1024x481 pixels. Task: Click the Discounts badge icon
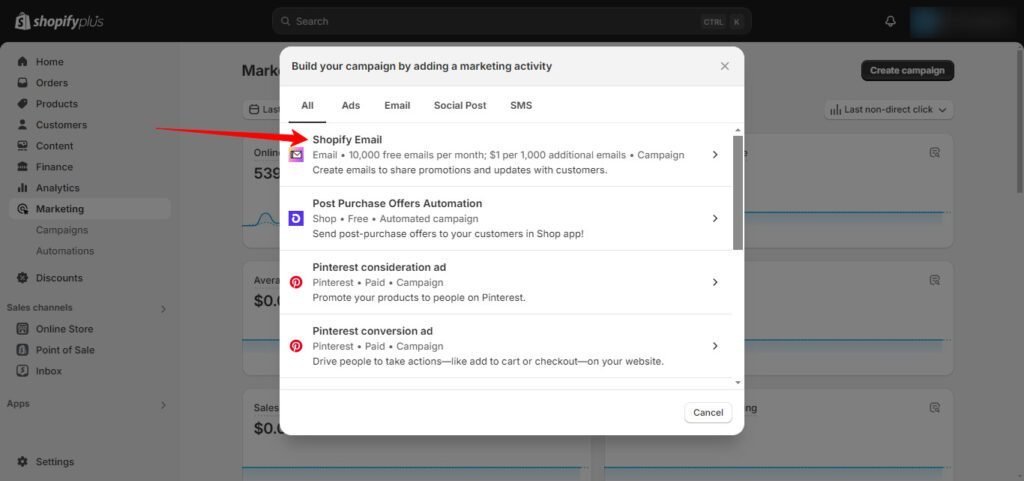pos(23,277)
